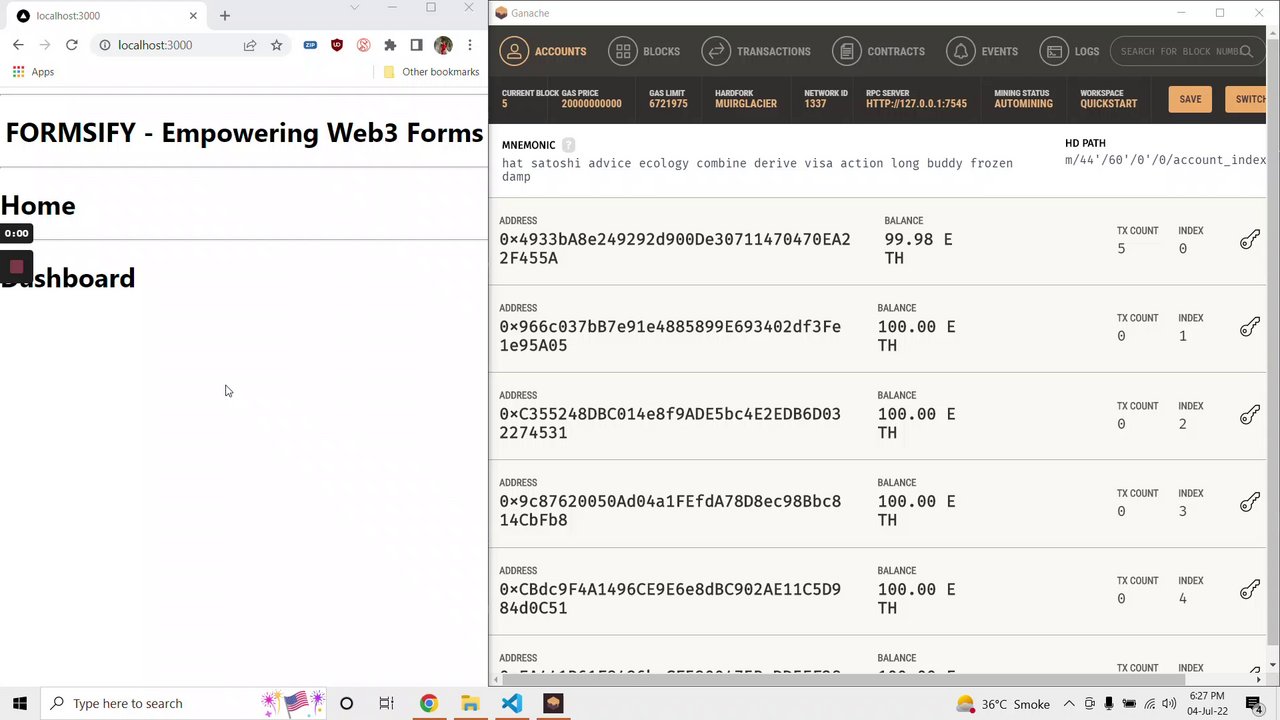The image size is (1280, 720).
Task: Reload the localhost:3000 page
Action: coord(71,45)
